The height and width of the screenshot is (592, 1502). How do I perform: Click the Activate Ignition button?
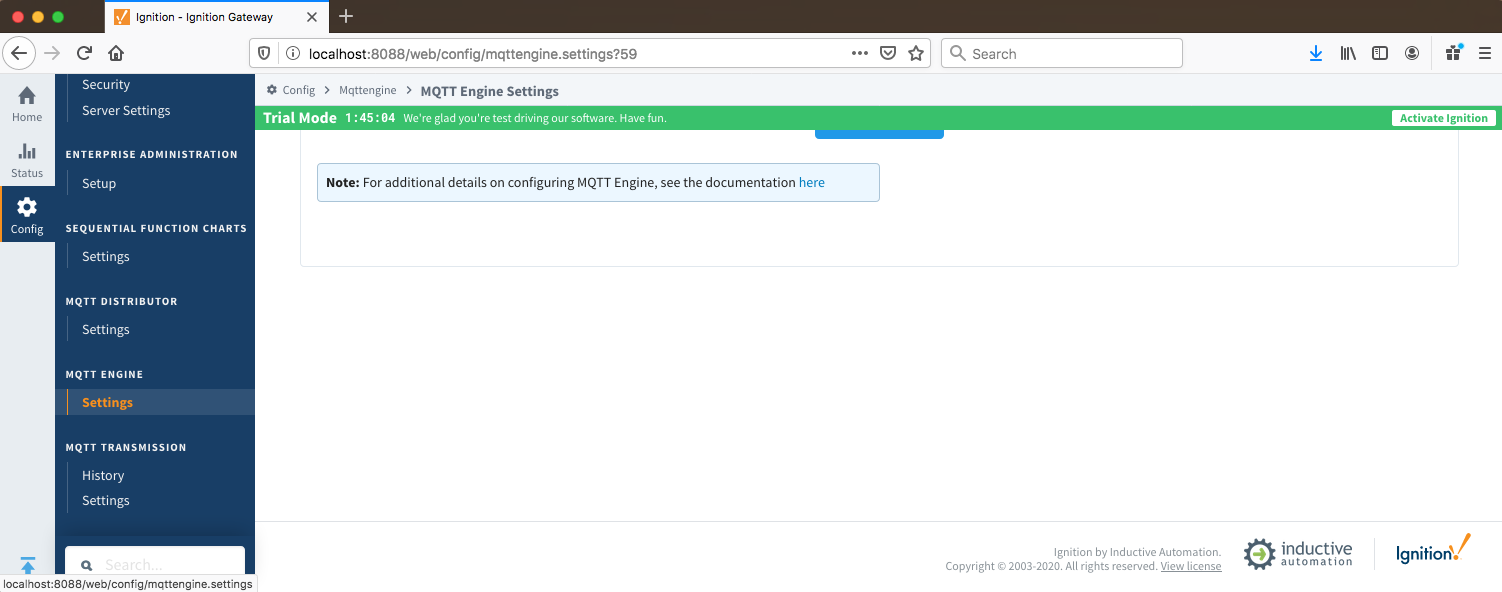coord(1443,118)
